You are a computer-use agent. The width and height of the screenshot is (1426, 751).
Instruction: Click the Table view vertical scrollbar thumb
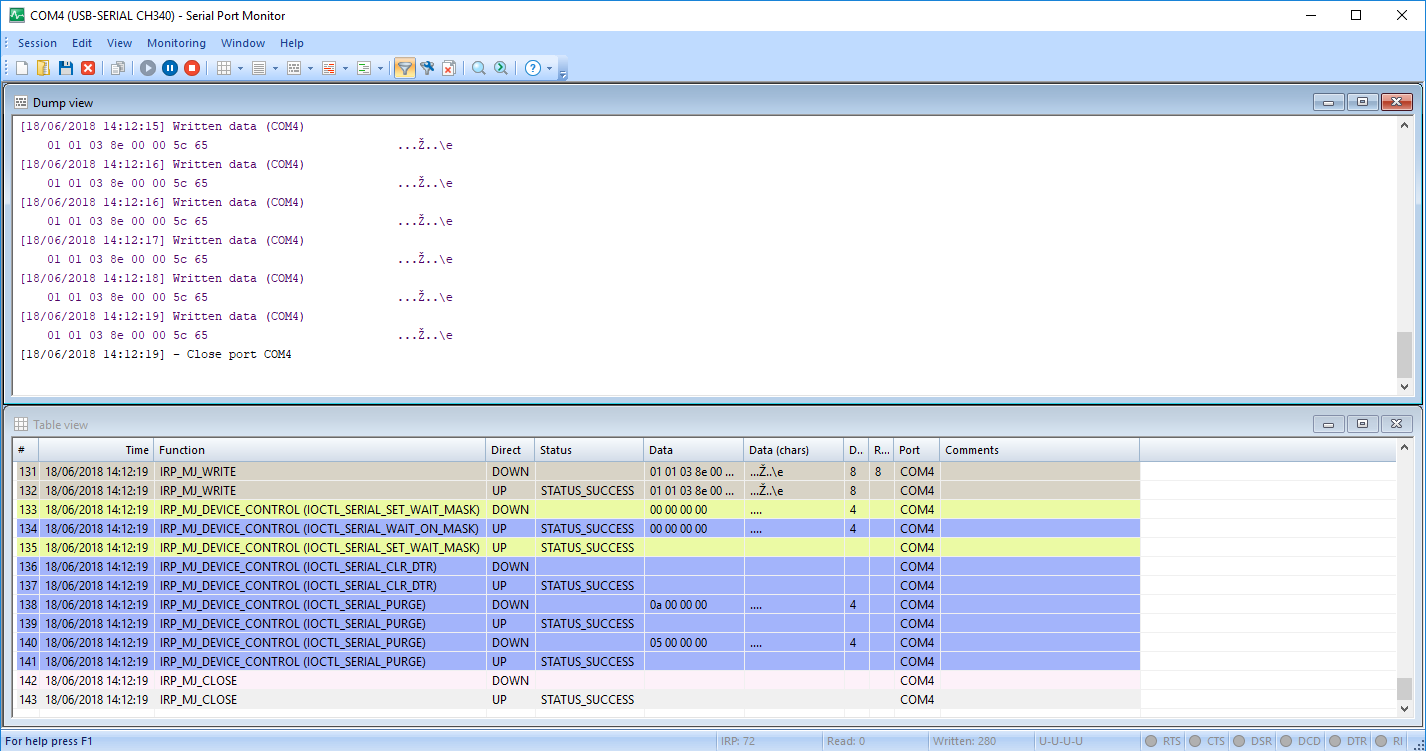point(1404,689)
